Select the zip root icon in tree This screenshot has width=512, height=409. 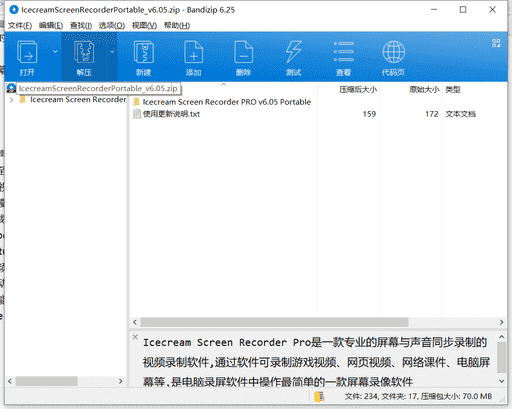[x=11, y=88]
